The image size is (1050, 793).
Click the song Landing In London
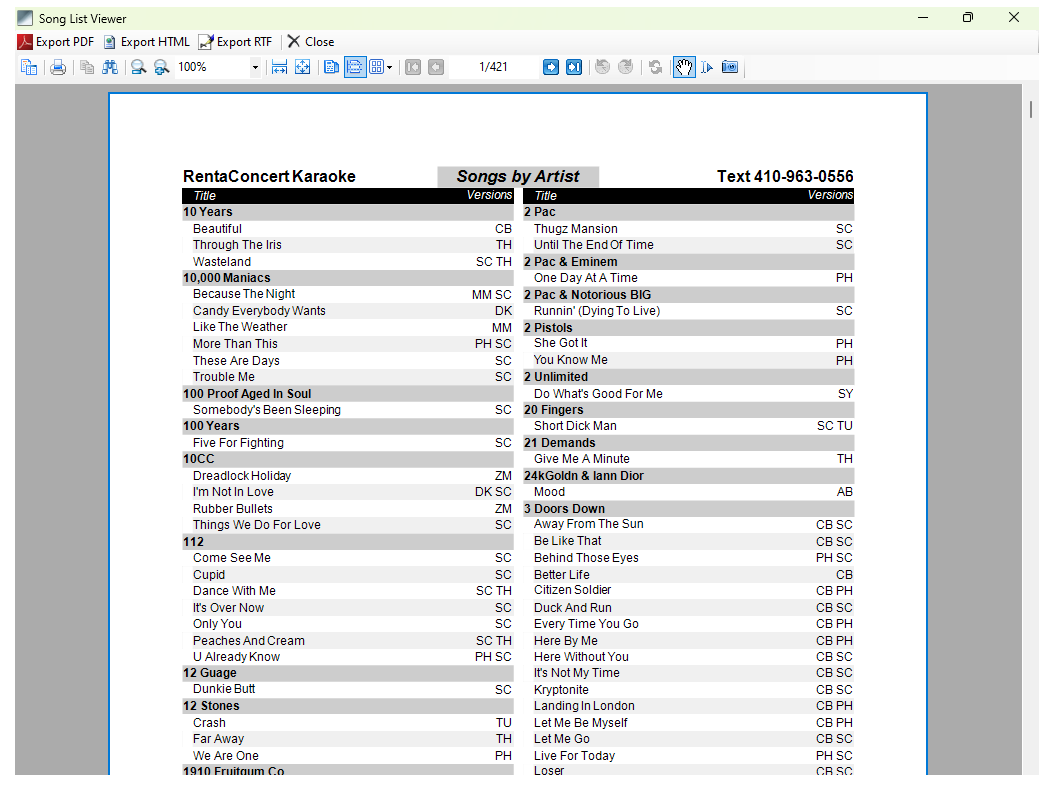point(584,706)
